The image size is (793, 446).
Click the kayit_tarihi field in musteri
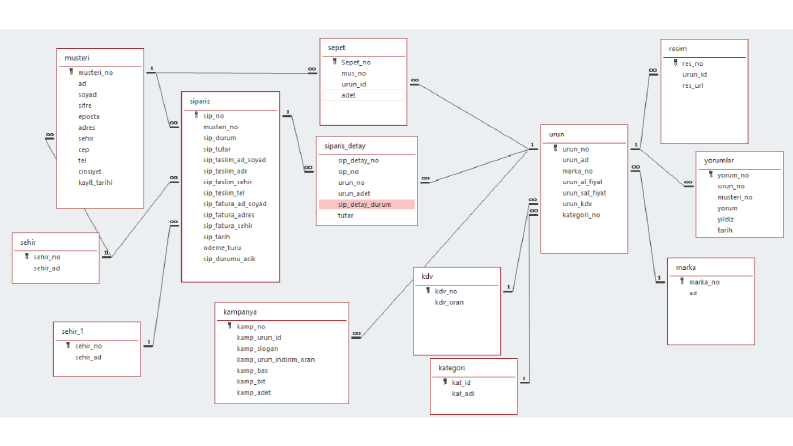95,183
